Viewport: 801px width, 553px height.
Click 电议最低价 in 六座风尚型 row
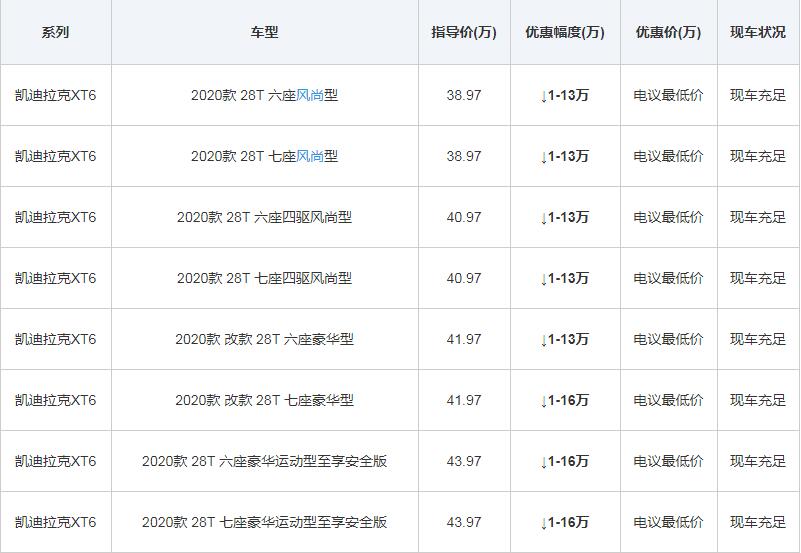(x=668, y=95)
